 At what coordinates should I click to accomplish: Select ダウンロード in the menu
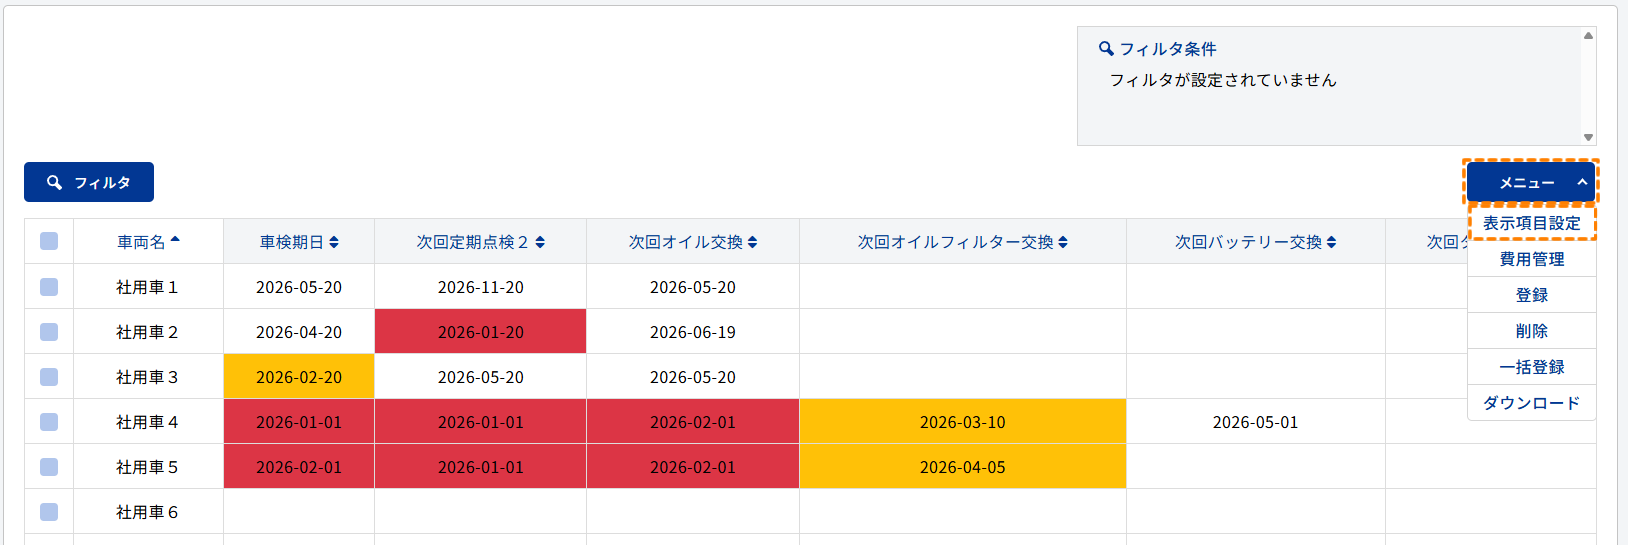tap(1531, 403)
